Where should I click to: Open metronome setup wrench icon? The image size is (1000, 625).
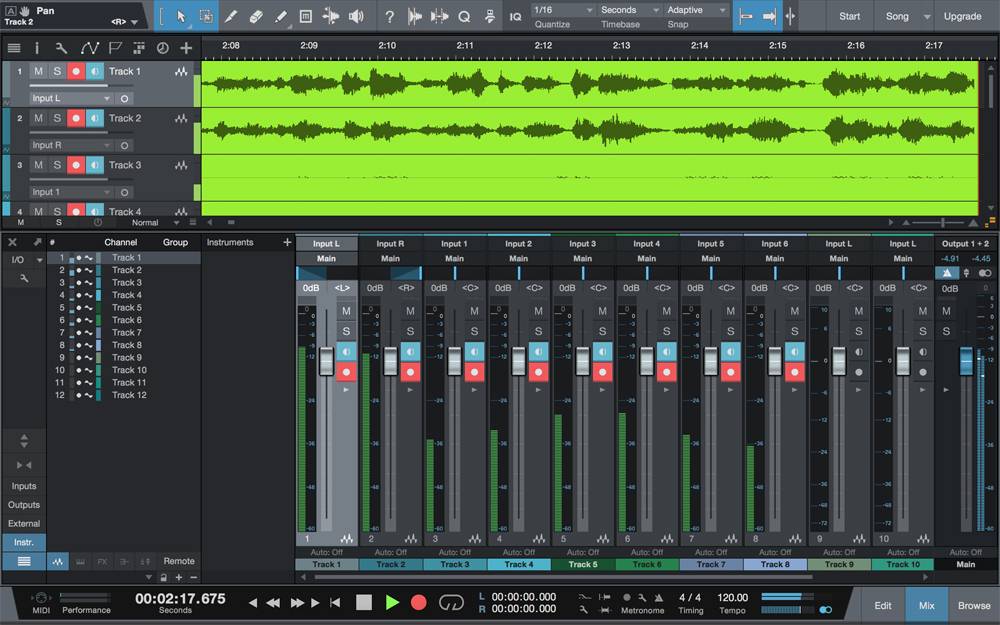[642, 598]
